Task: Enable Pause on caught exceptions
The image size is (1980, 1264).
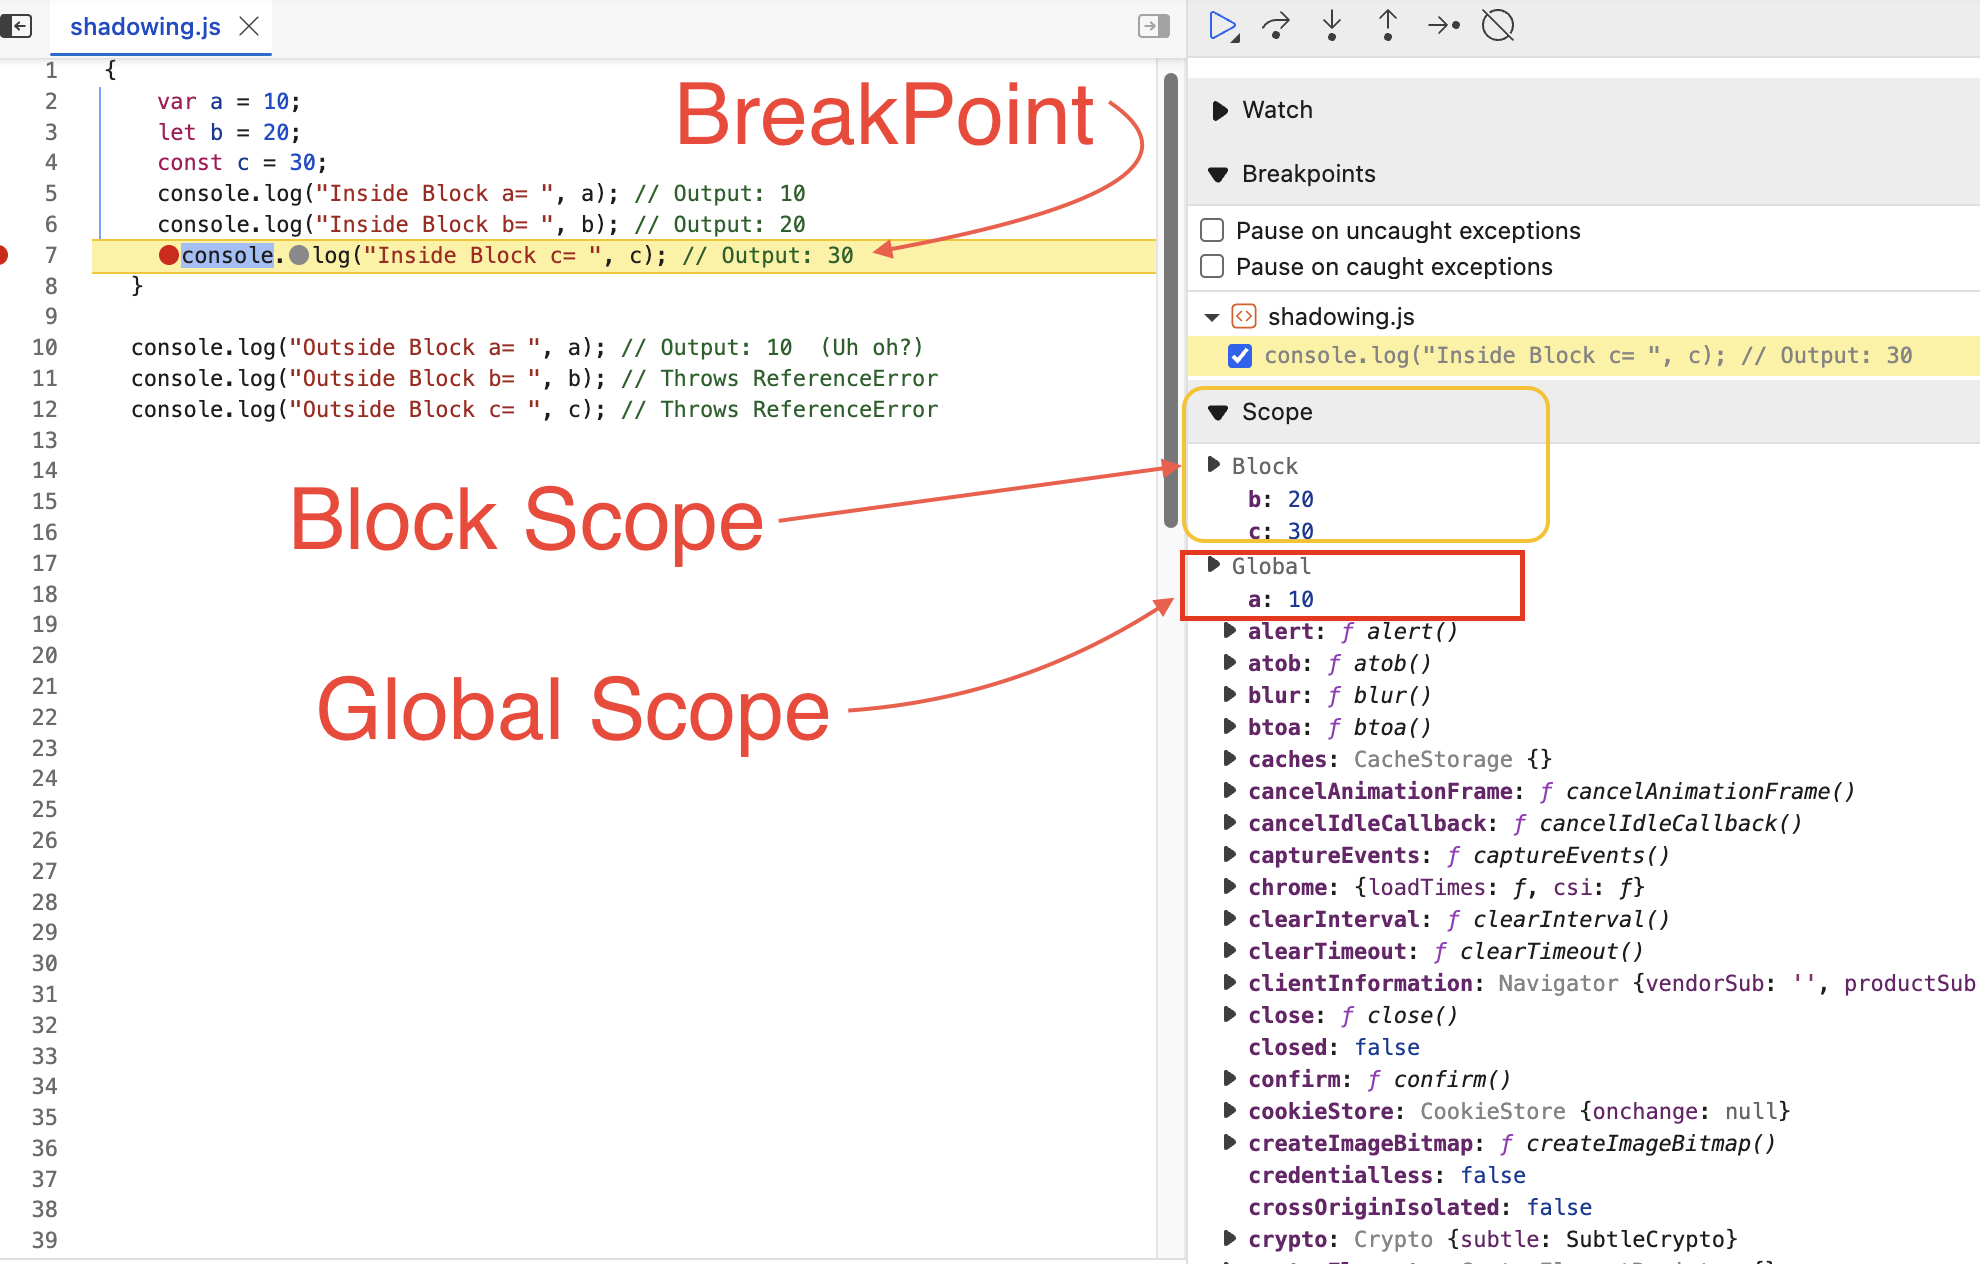Action: 1212,267
